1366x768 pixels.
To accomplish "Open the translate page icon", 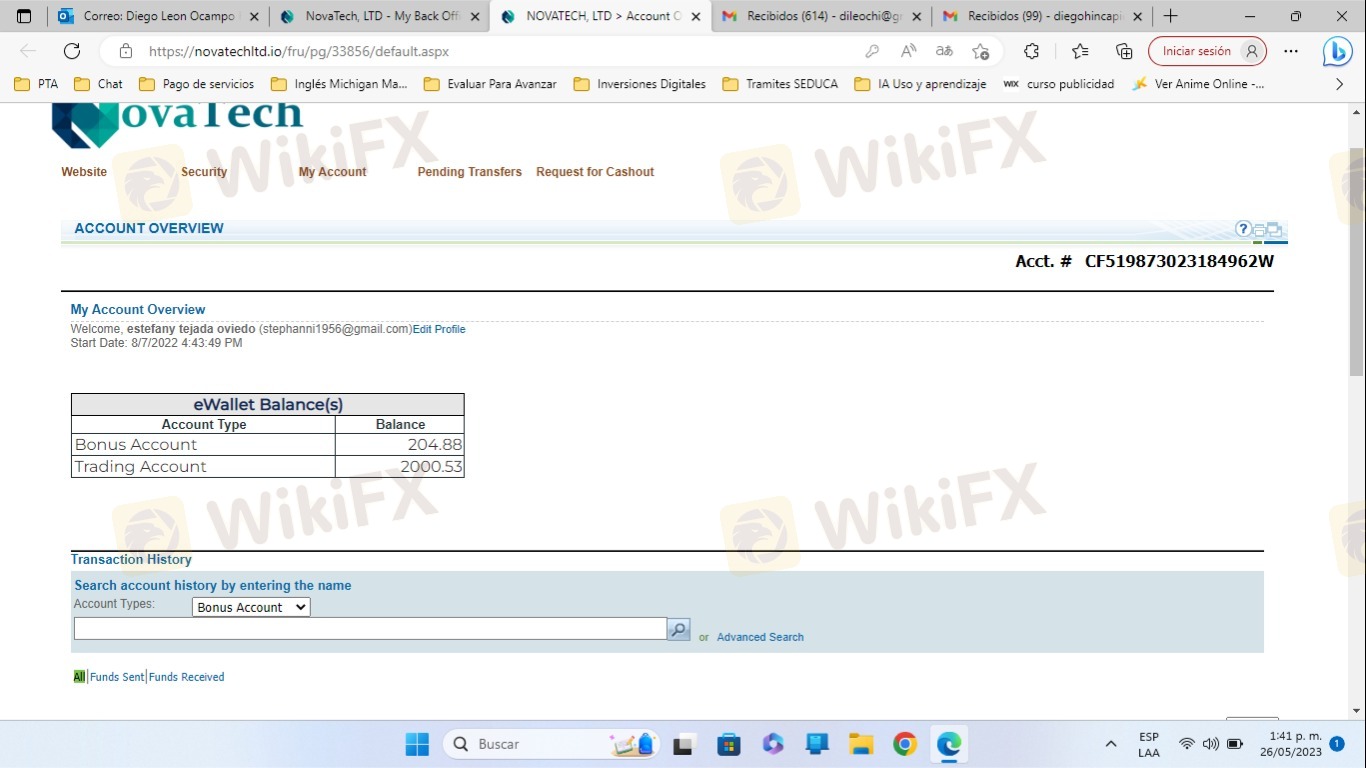I will pos(944,51).
